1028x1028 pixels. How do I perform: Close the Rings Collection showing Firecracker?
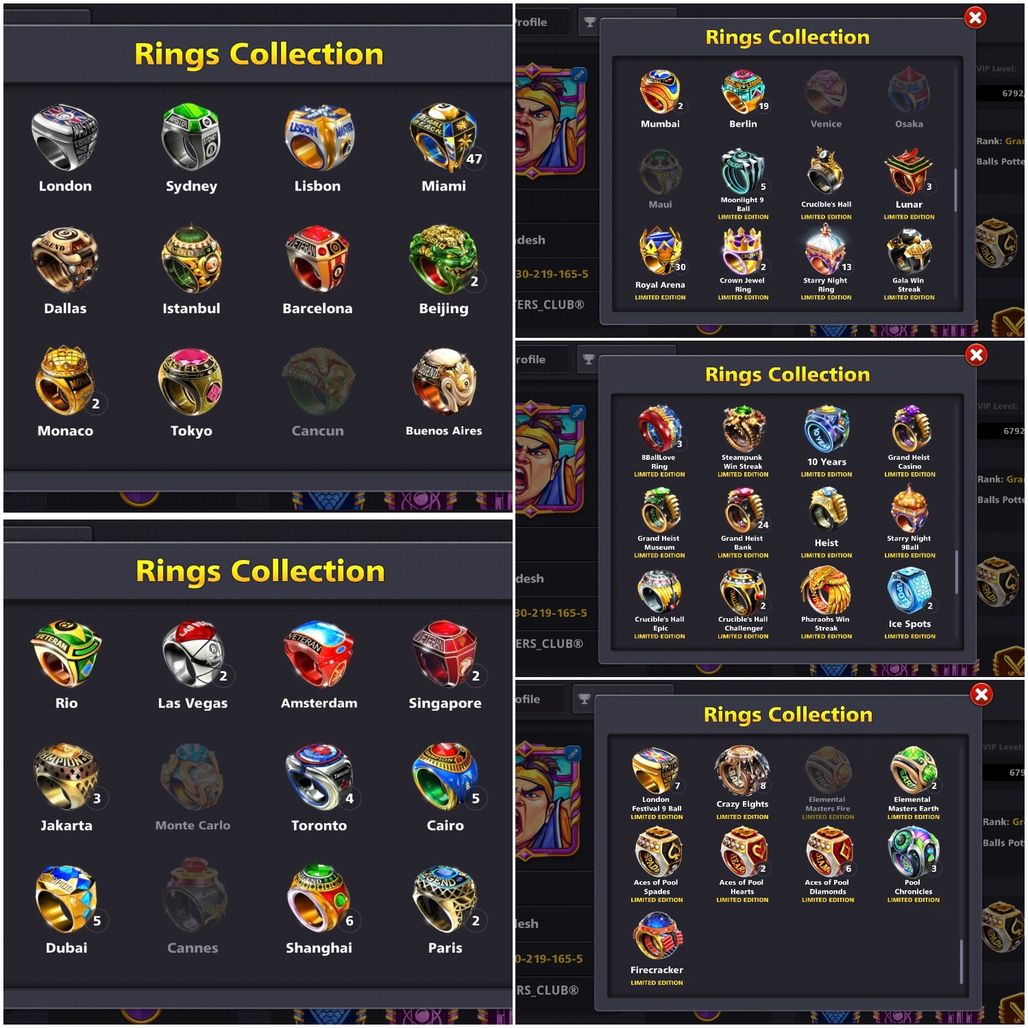click(981, 694)
